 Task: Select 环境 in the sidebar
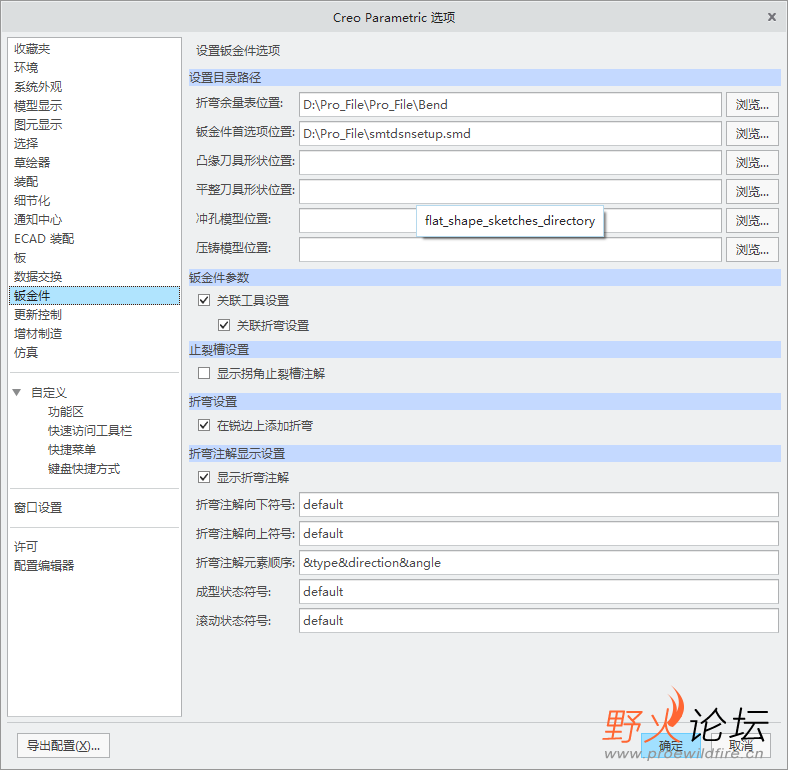[26, 68]
